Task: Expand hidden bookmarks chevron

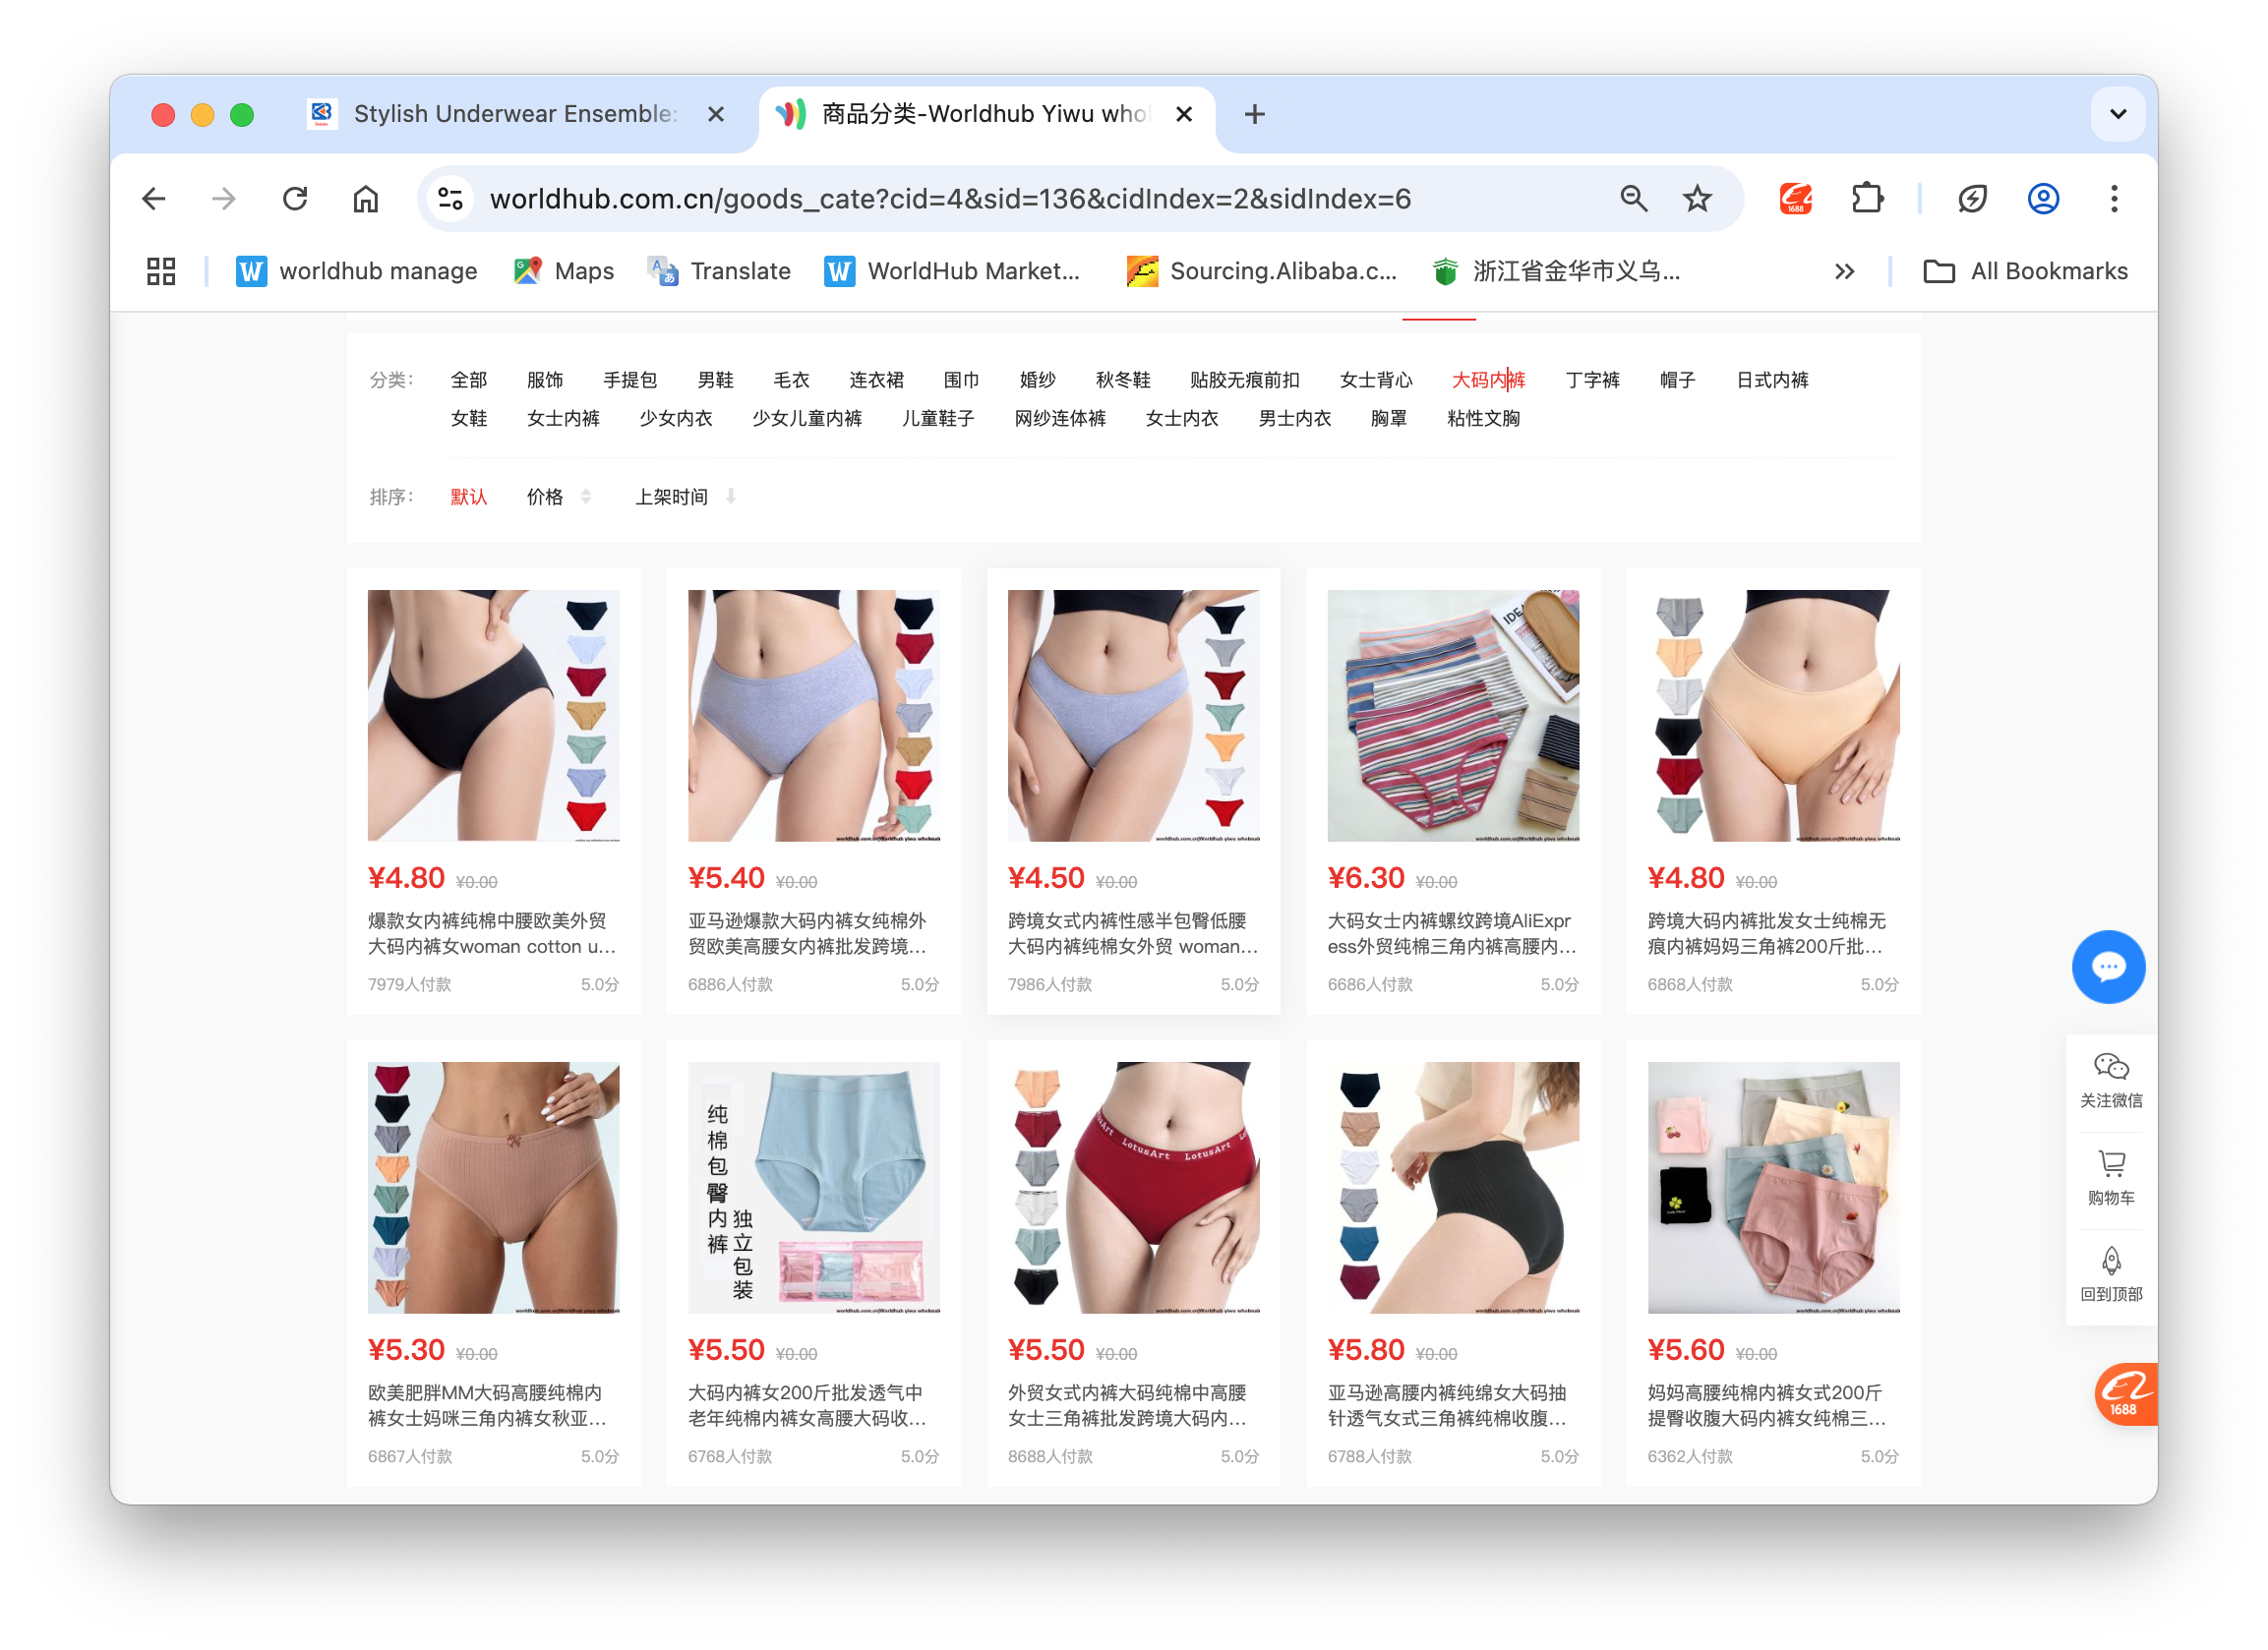Action: coord(1844,271)
